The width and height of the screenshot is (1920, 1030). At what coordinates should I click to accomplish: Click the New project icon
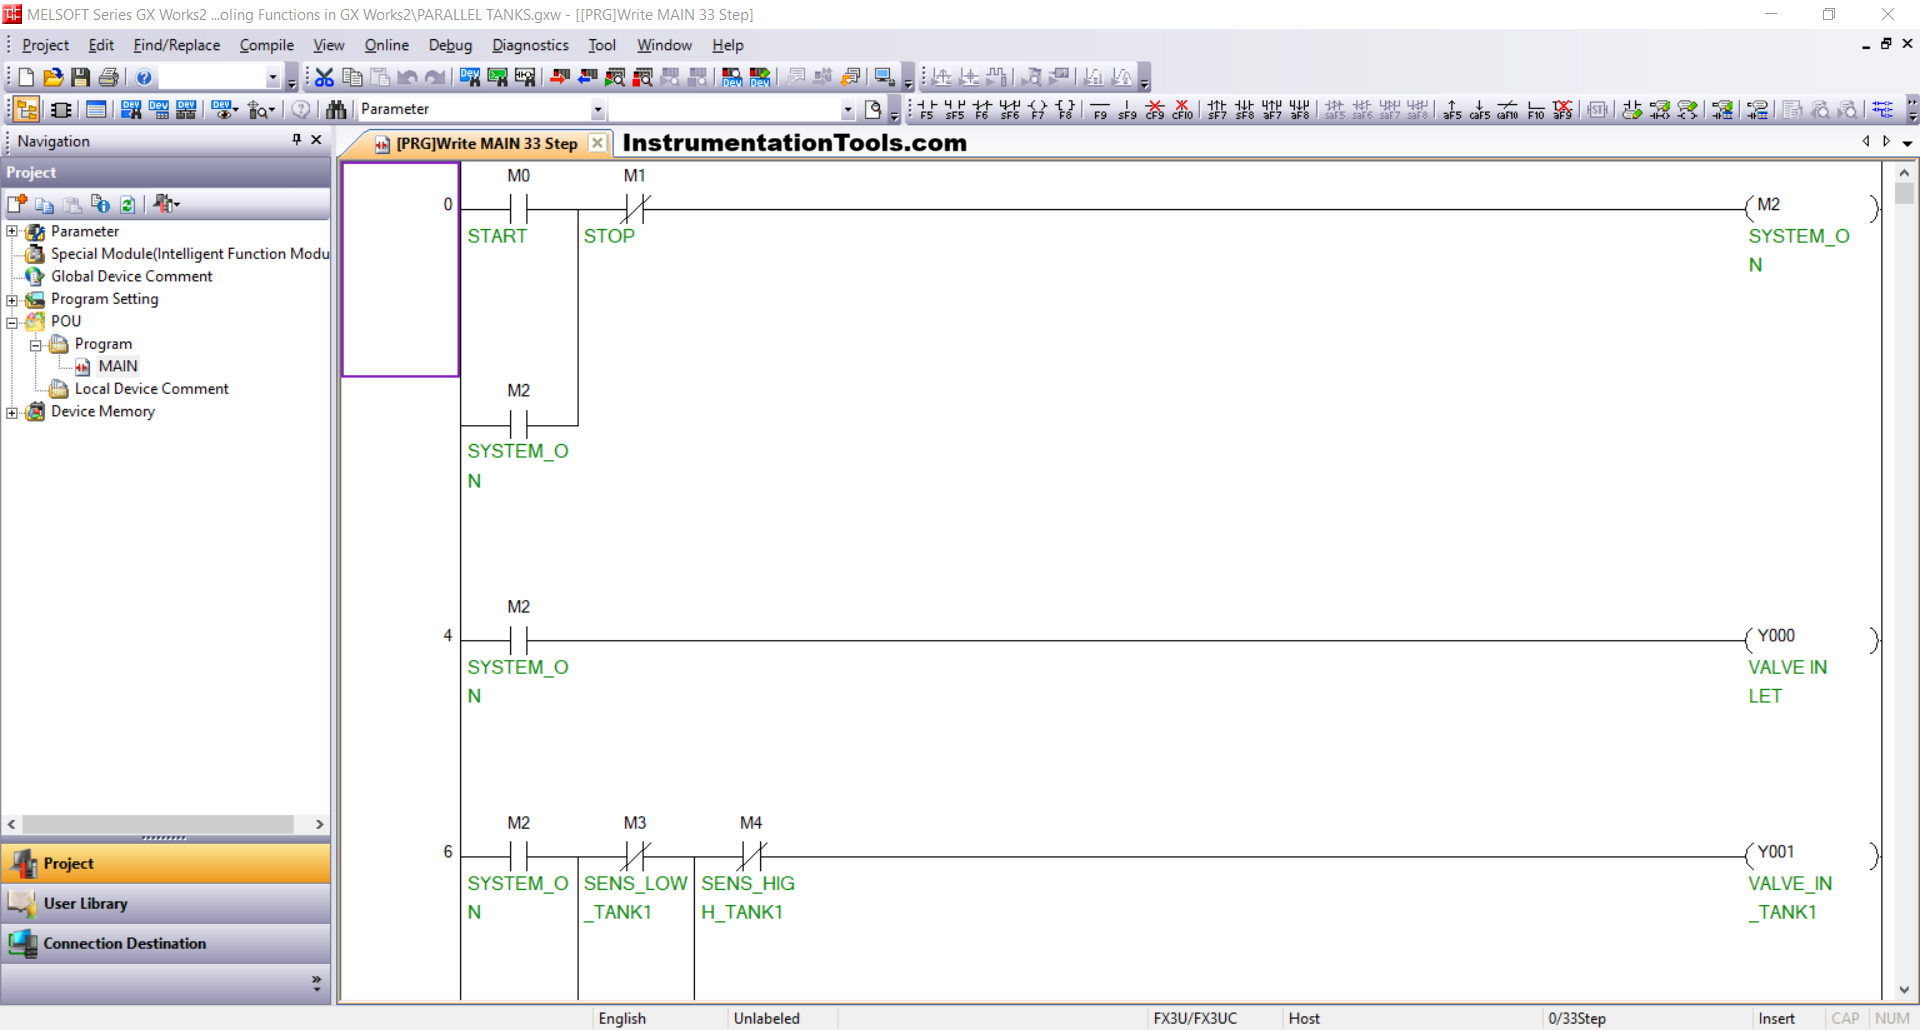click(26, 77)
